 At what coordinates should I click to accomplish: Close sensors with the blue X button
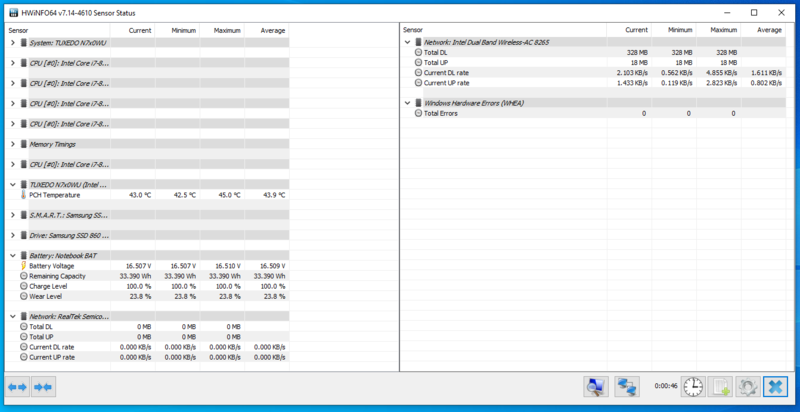(x=776, y=387)
